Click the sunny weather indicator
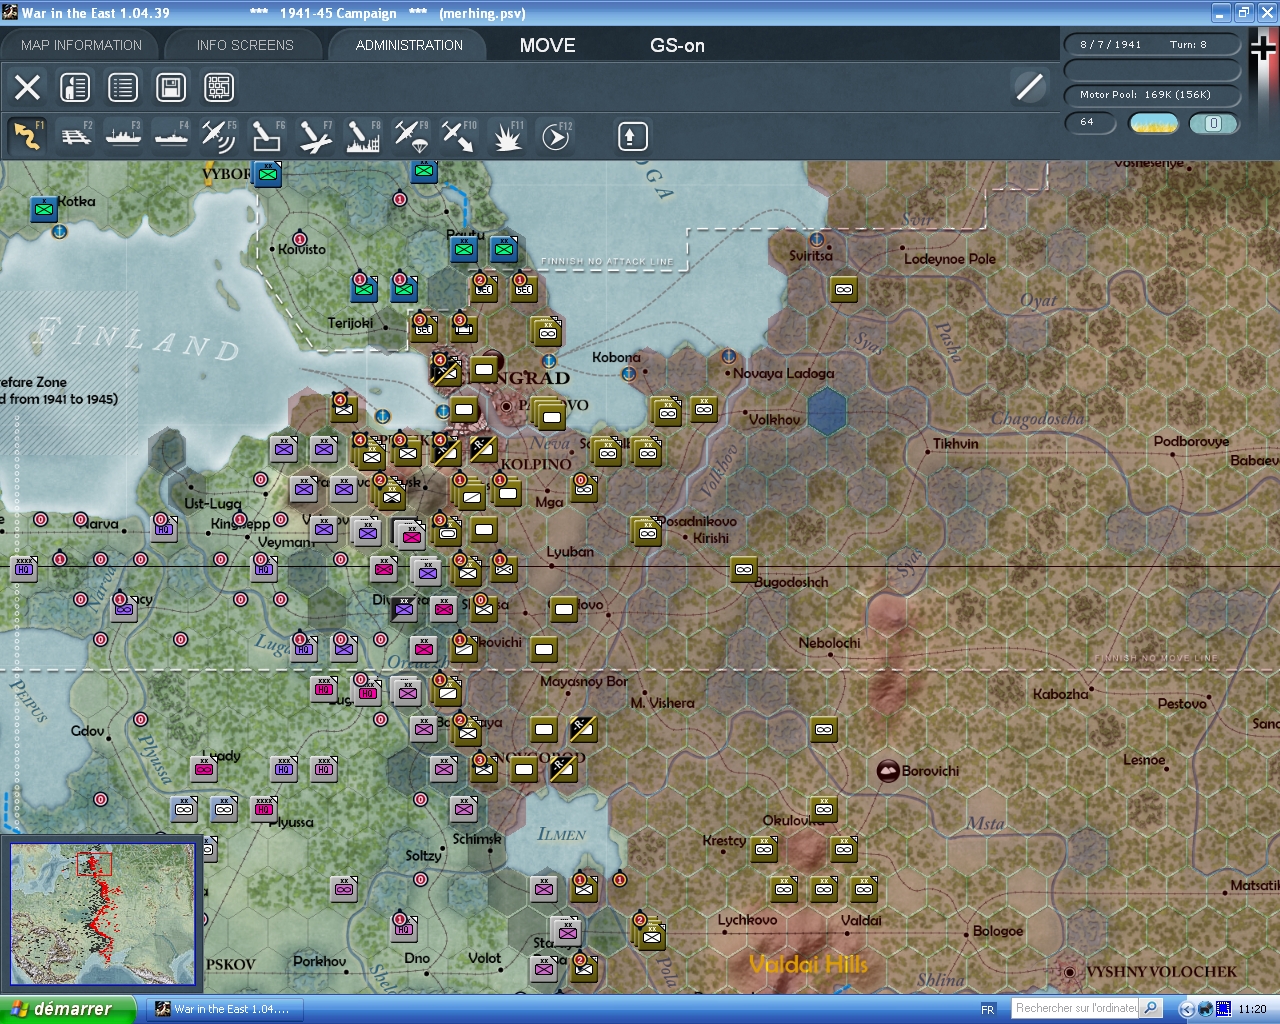1280x1024 pixels. (x=1153, y=123)
